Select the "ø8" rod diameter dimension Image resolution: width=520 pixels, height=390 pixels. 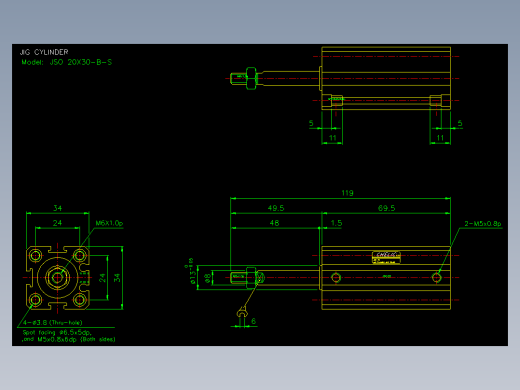208,278
